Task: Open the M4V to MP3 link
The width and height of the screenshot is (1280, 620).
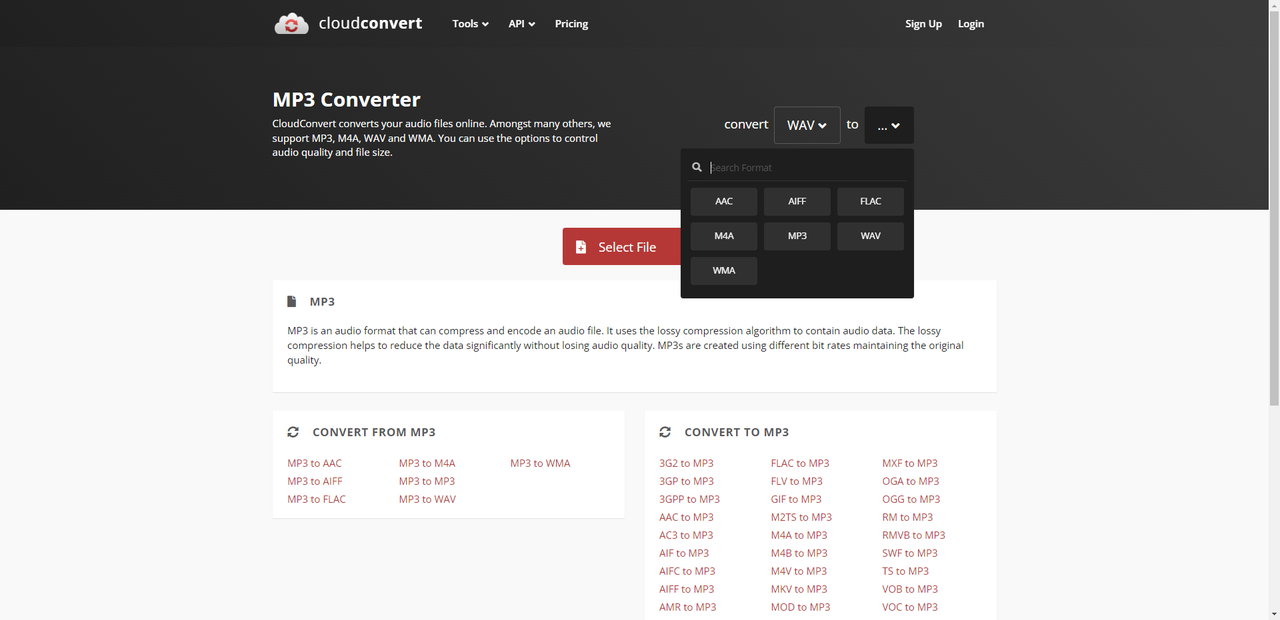Action: coord(799,571)
